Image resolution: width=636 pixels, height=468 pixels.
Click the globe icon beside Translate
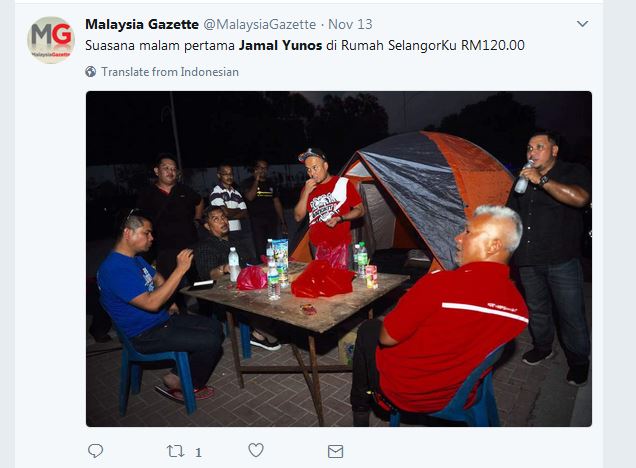coord(91,72)
